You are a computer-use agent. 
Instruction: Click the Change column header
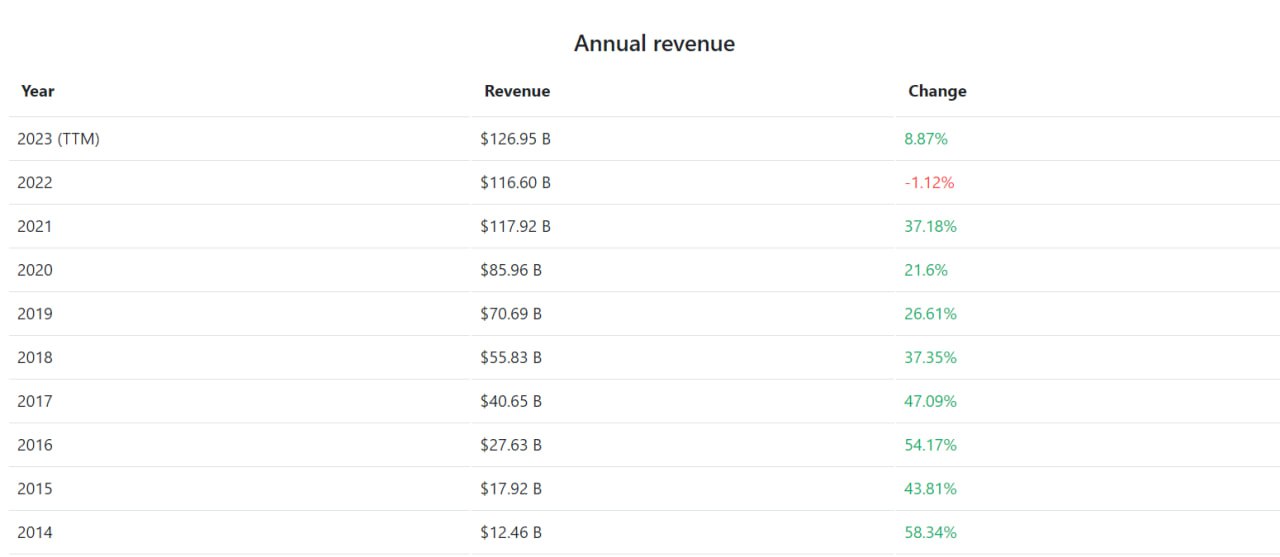pos(937,91)
